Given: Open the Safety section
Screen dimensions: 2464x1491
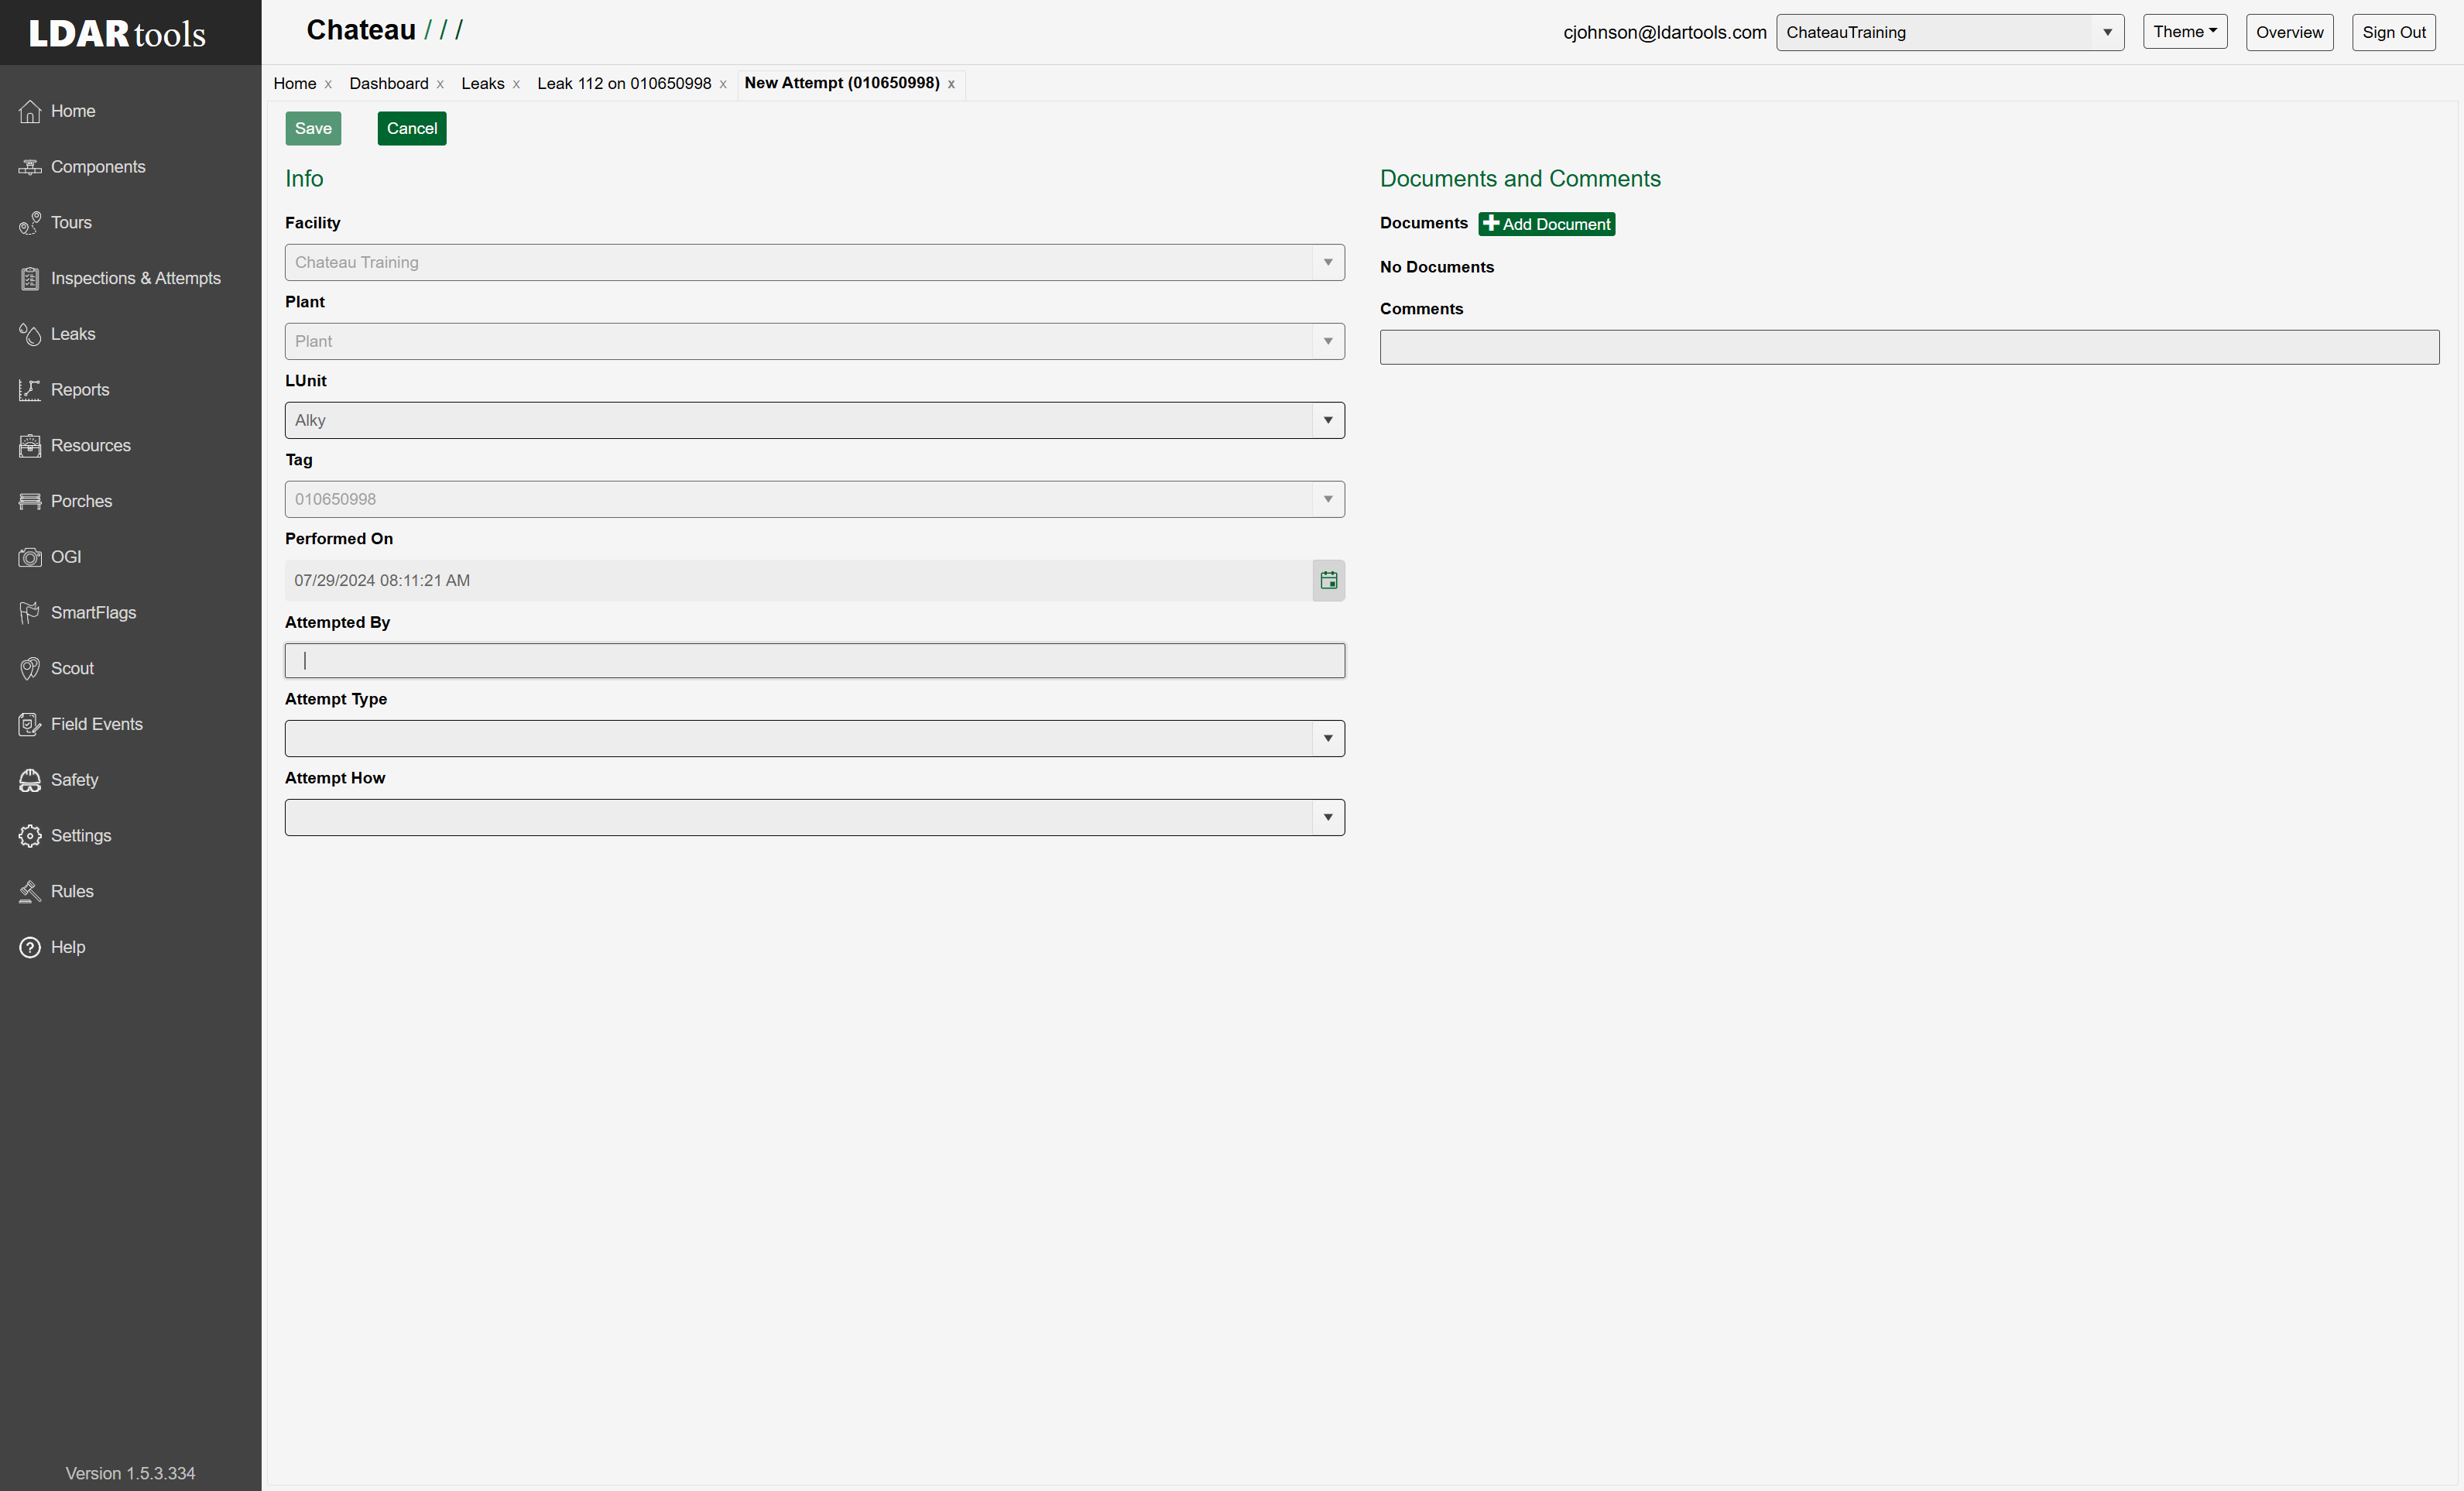Looking at the screenshot, I should (x=74, y=780).
